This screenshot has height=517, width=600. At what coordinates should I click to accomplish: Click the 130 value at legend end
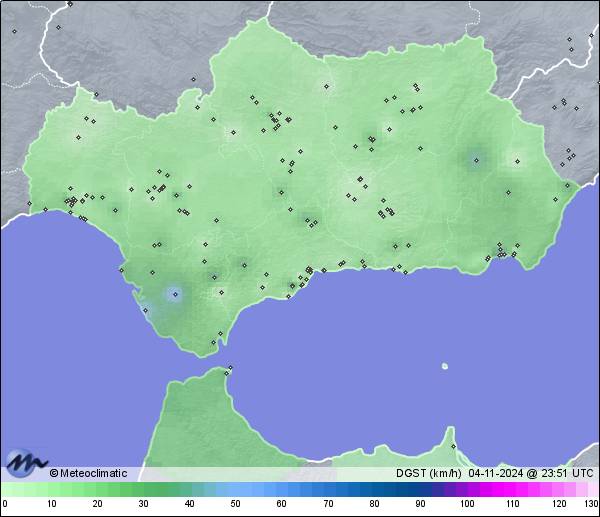point(590,504)
